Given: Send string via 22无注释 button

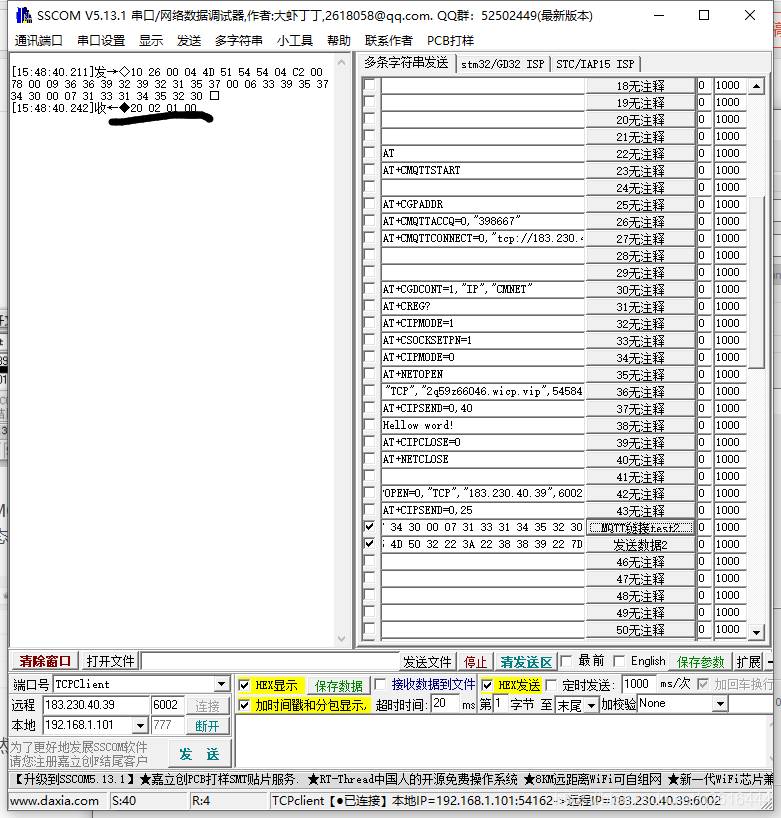Looking at the screenshot, I should point(640,153).
